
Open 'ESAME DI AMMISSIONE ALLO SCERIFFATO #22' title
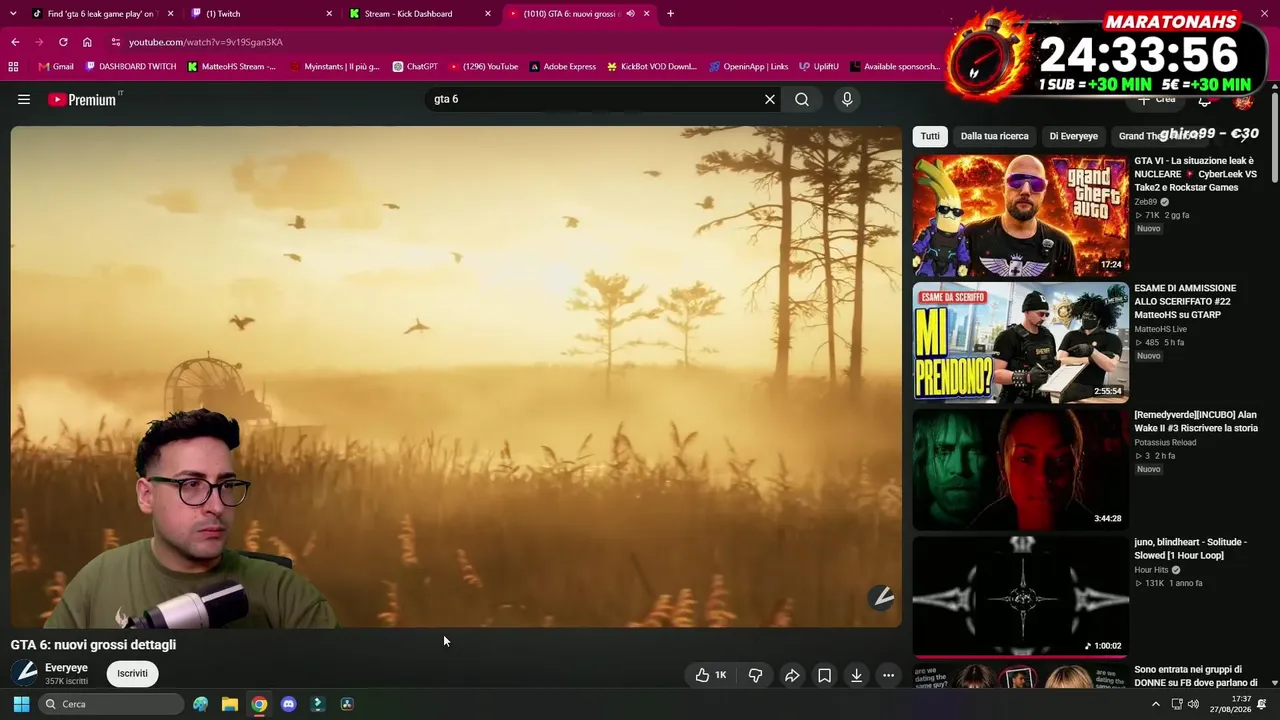[1185, 301]
